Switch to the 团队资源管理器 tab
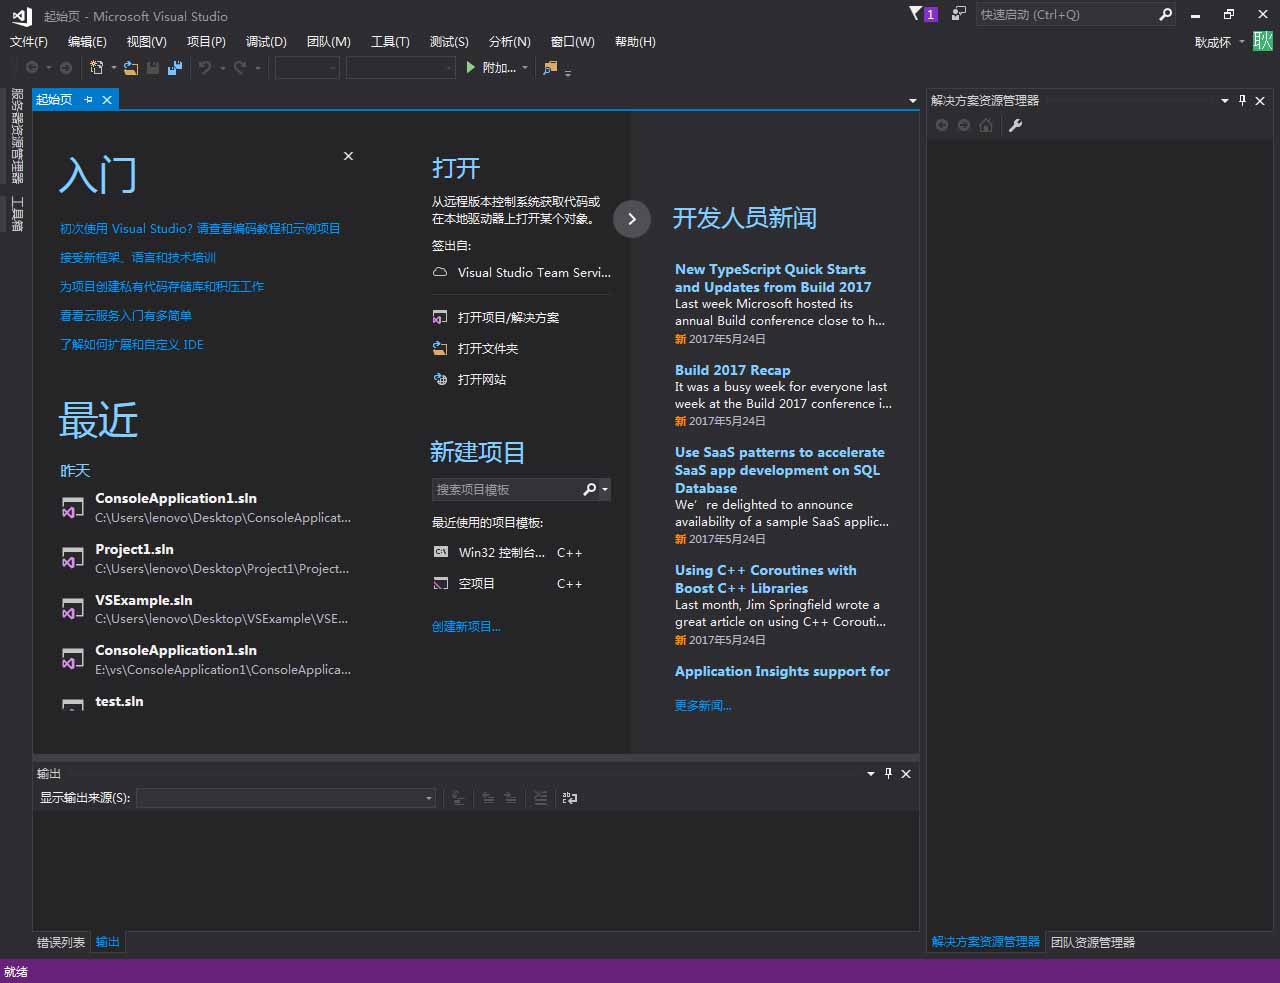 point(1093,942)
